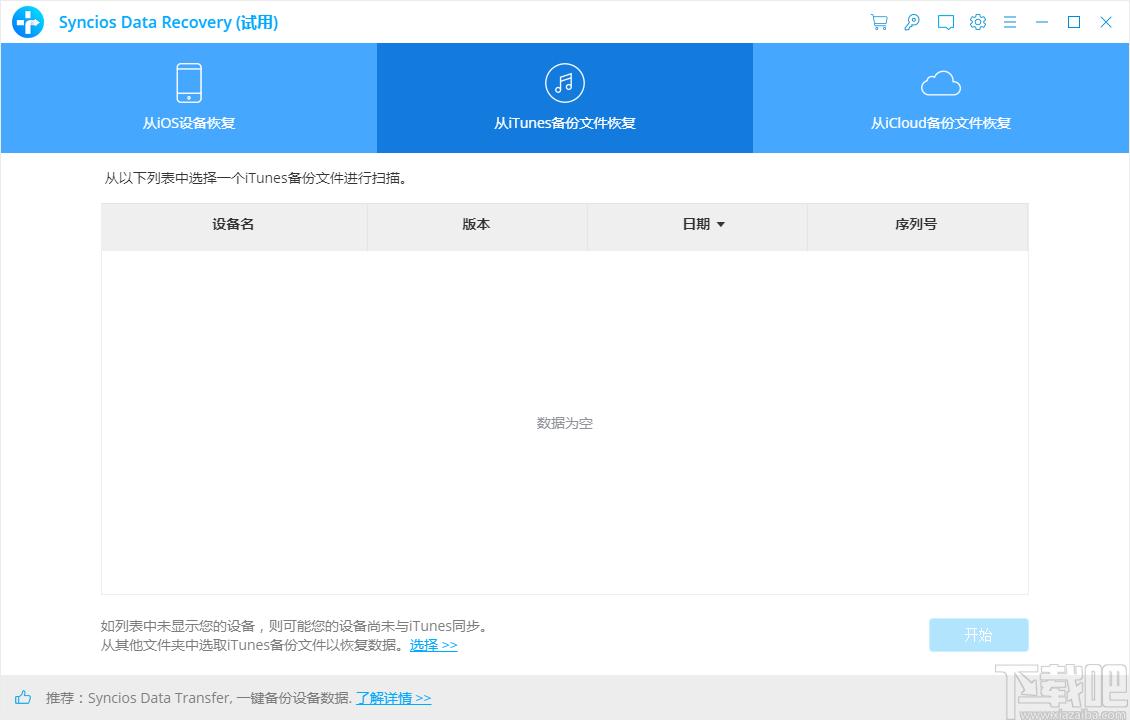The height and width of the screenshot is (720, 1130).
Task: Click the 选择 >> link
Action: 433,645
